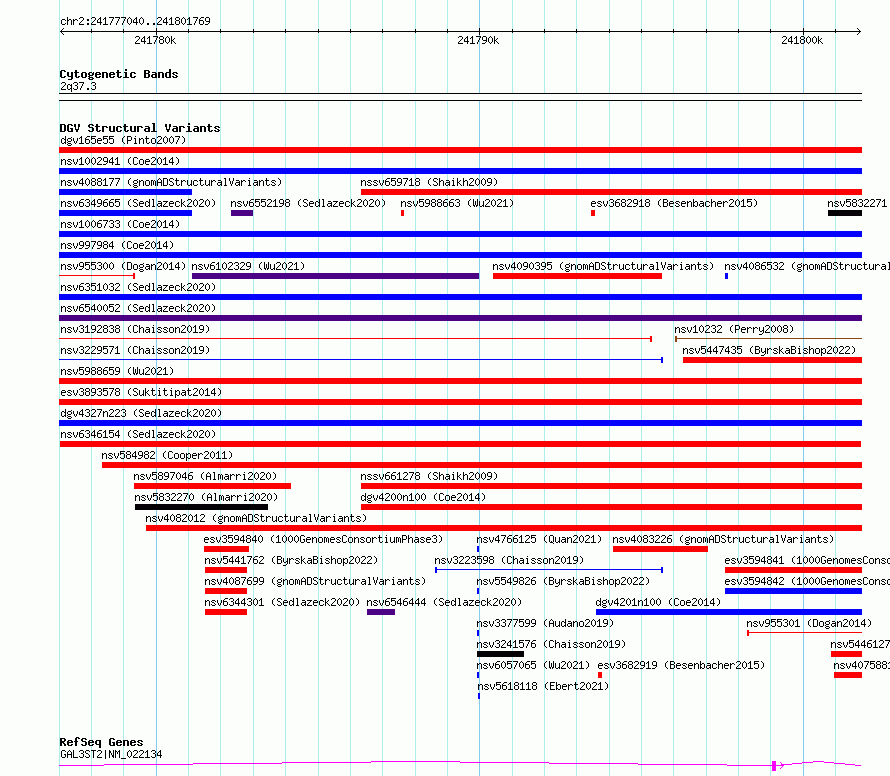The width and height of the screenshot is (890, 776).
Task: Click the purple nsv6546444 feature bar
Action: 381,613
